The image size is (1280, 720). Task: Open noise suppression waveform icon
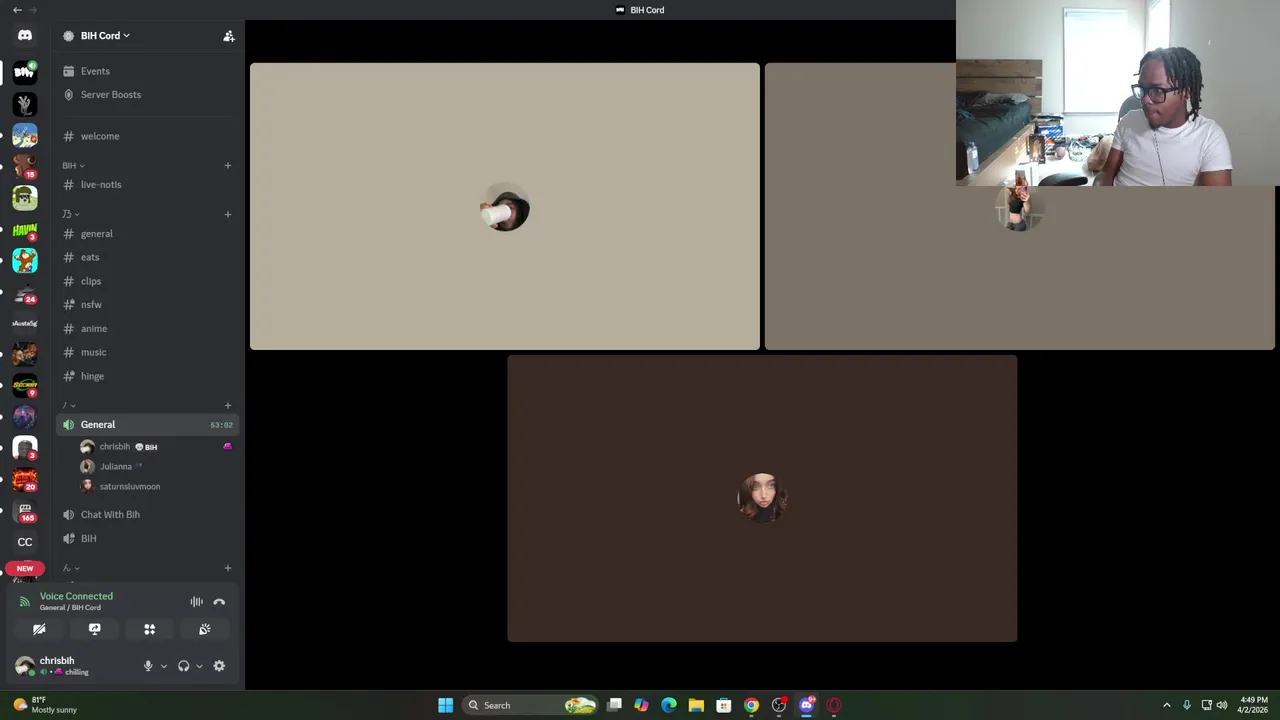click(x=196, y=602)
